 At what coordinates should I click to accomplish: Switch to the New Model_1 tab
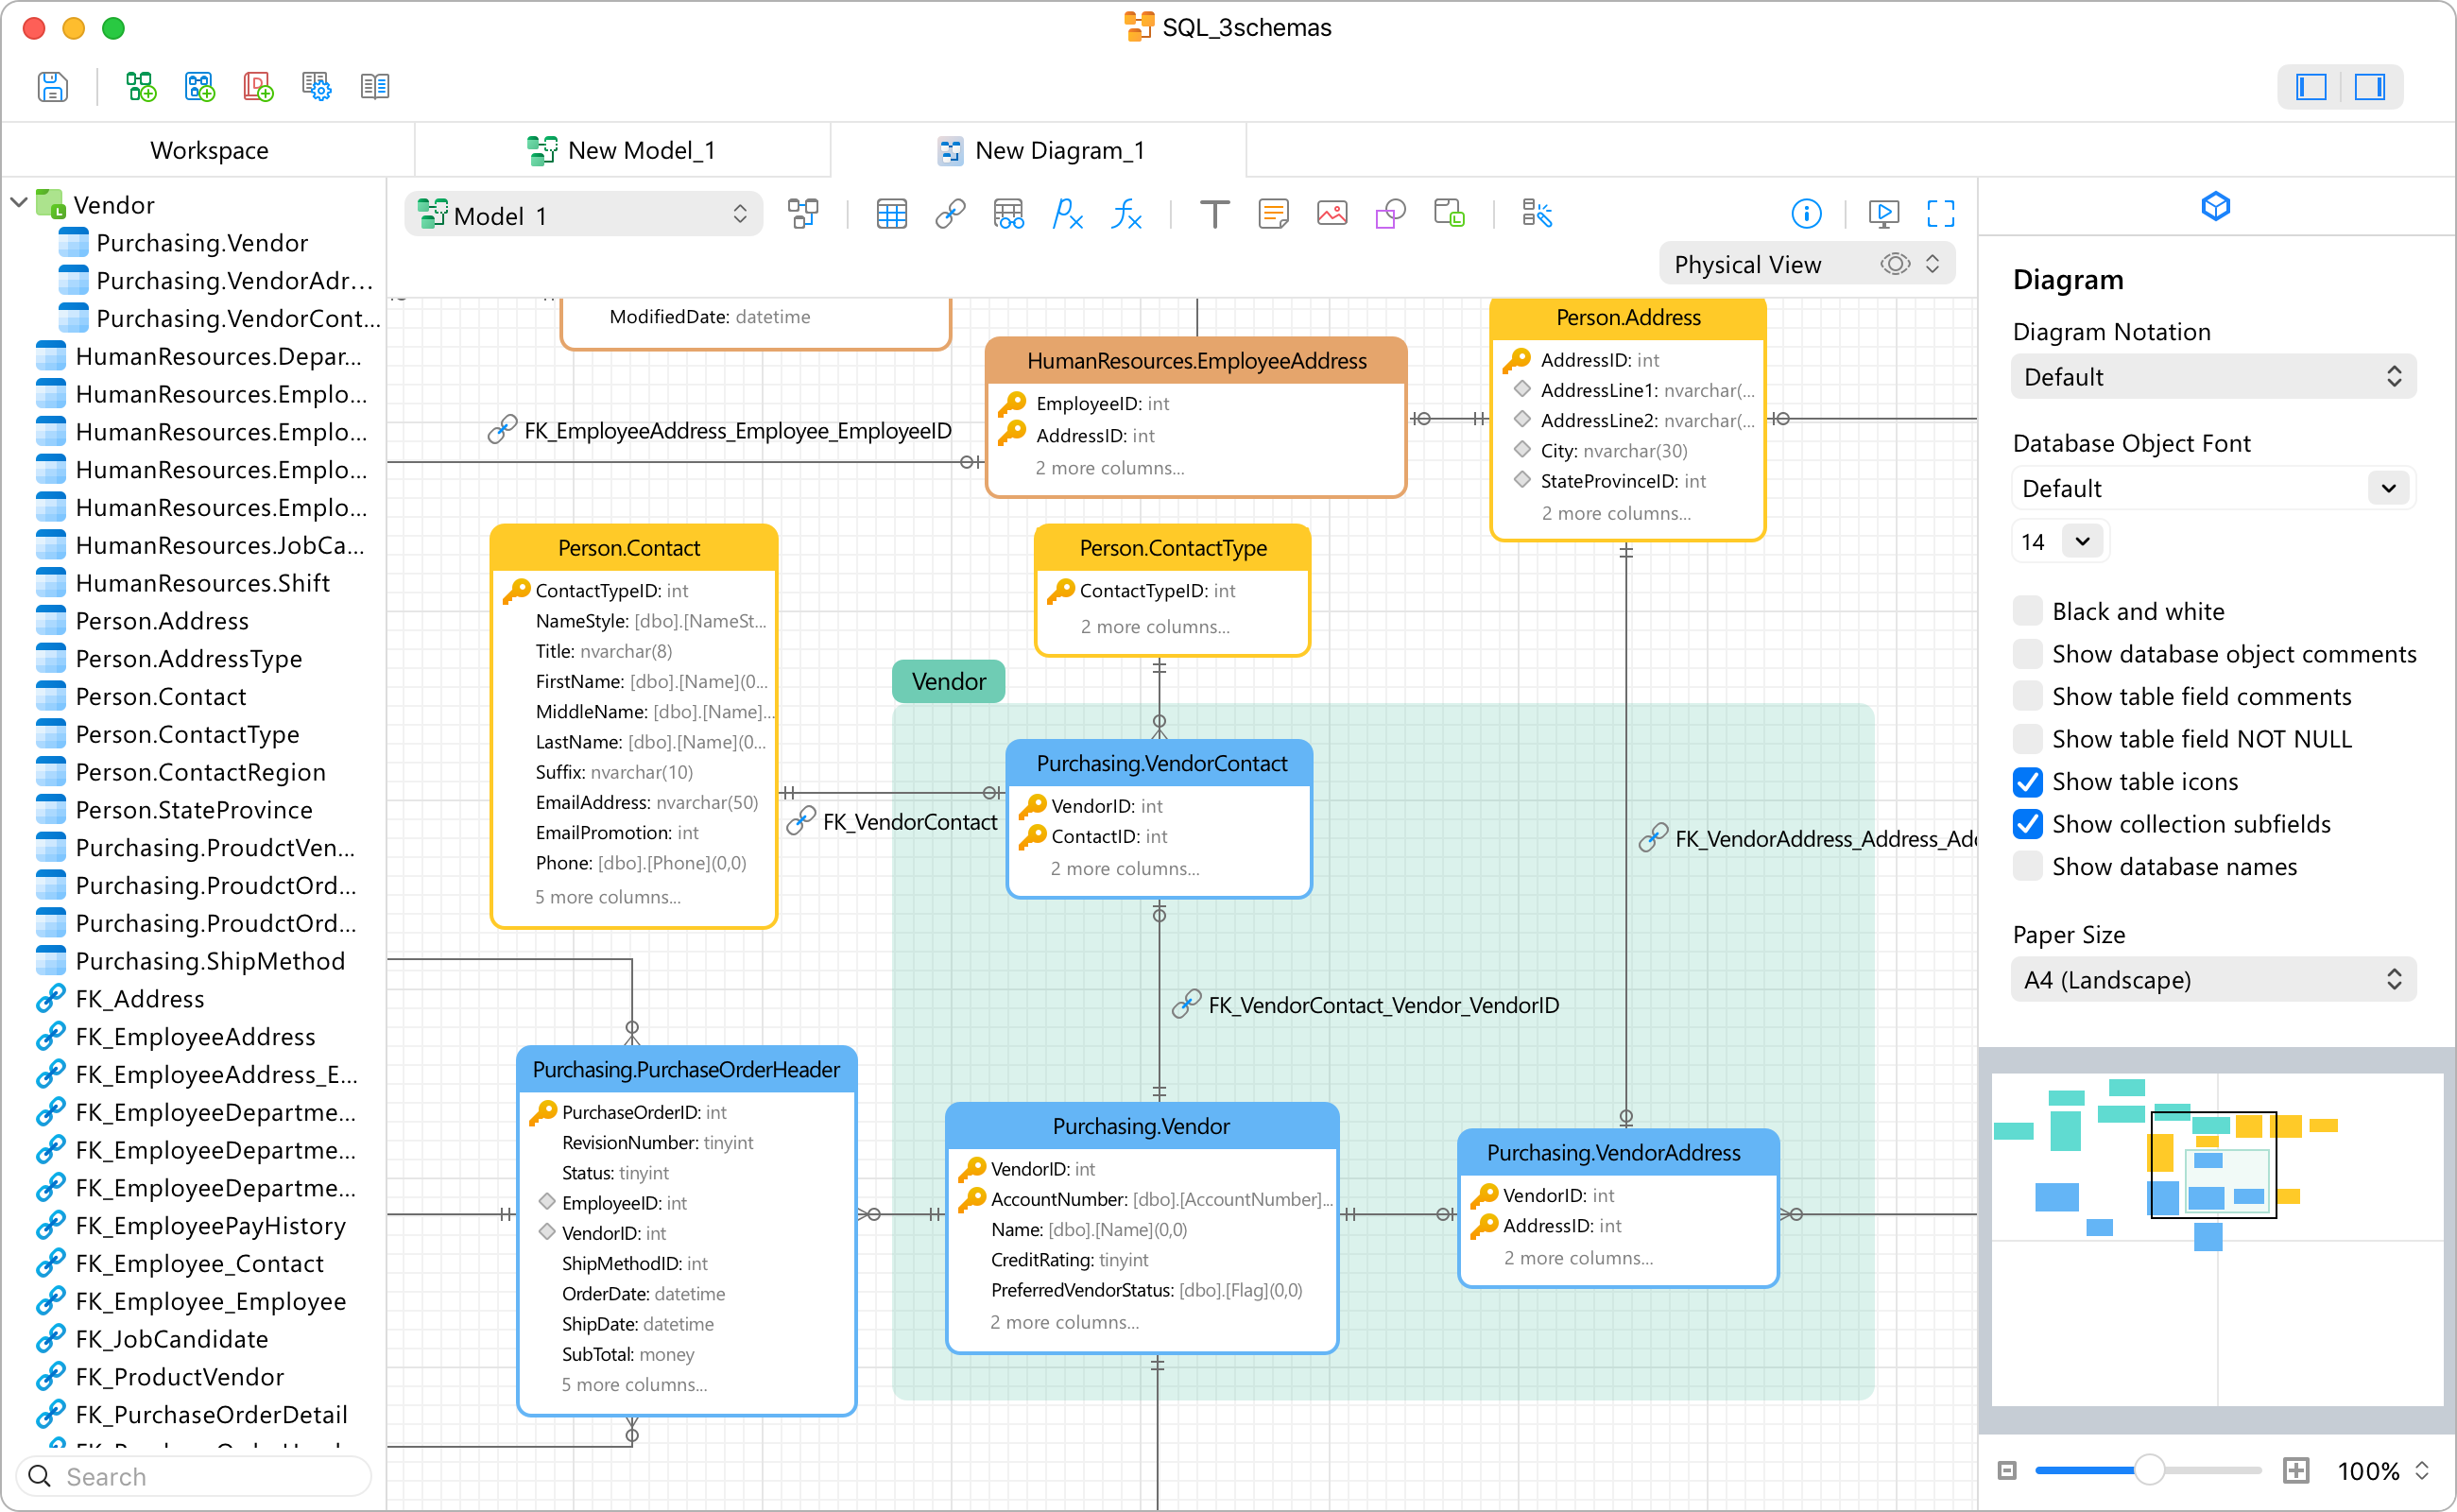click(x=622, y=151)
